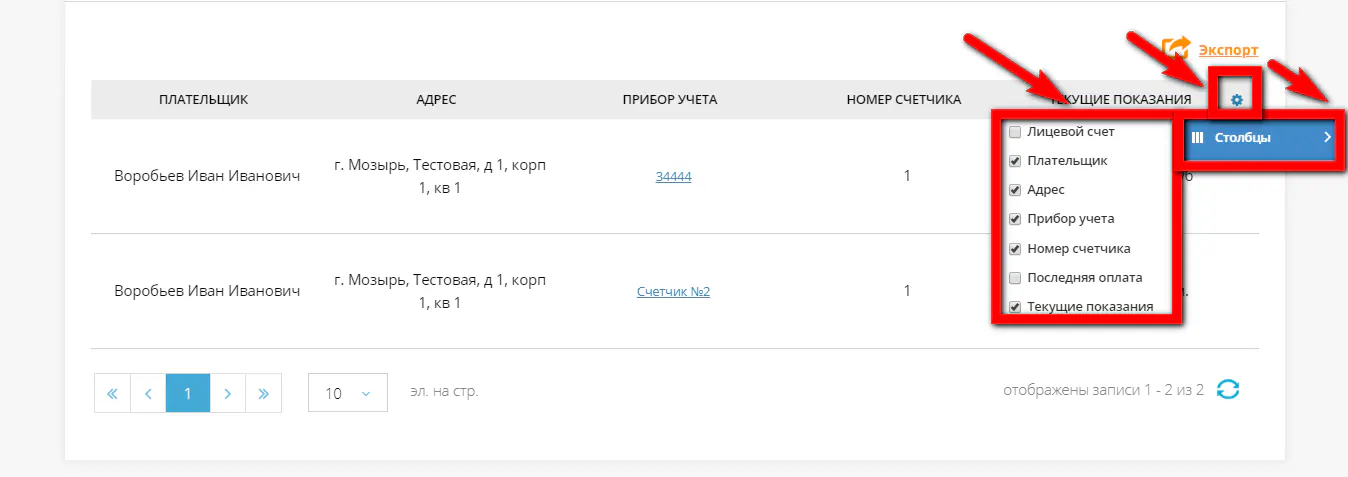The image size is (1348, 477).
Task: Select page 1 in pagination
Action: coord(187,393)
